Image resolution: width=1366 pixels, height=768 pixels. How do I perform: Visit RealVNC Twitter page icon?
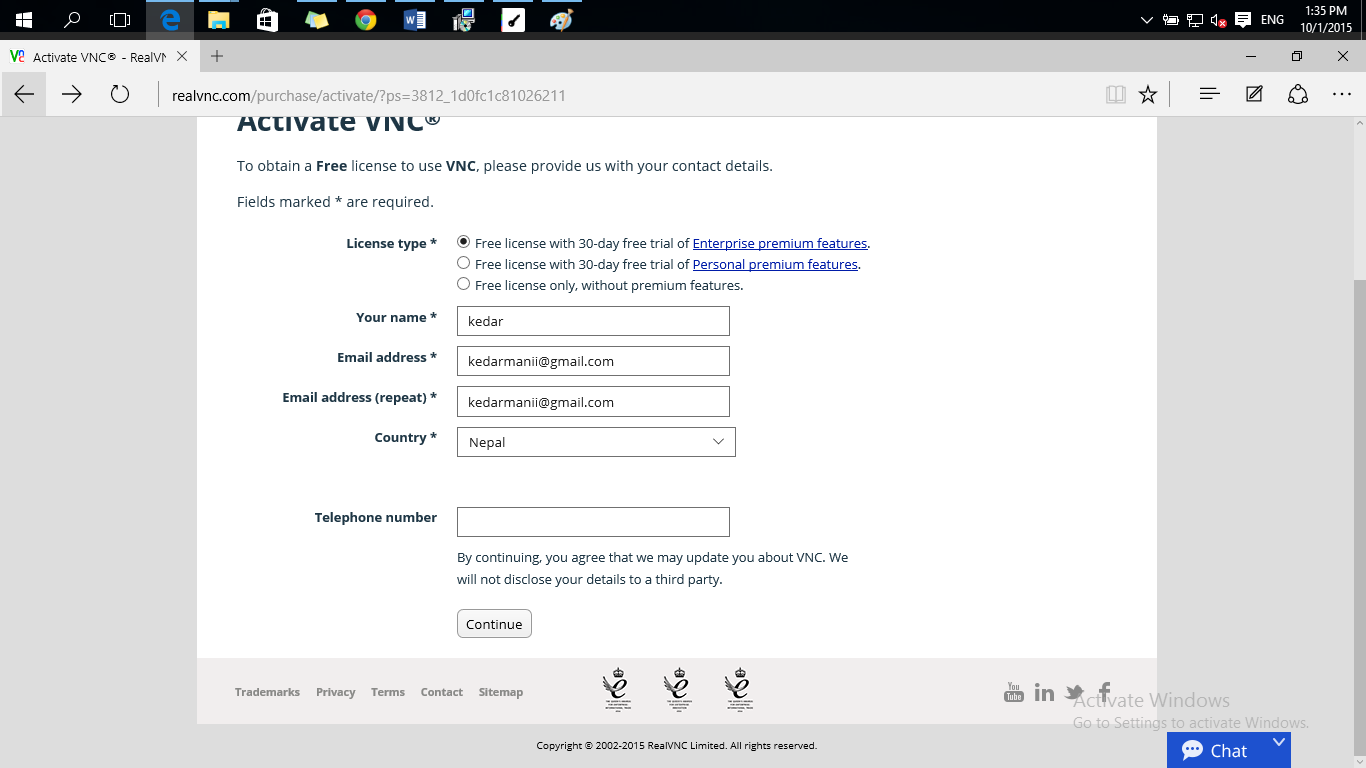(x=1075, y=692)
